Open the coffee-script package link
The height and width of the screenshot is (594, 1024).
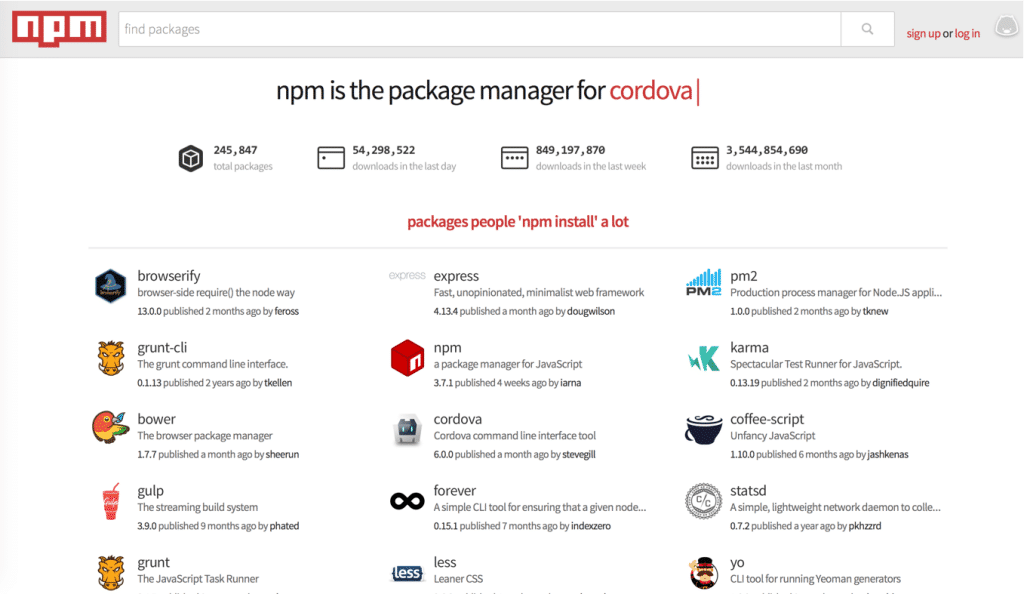[767, 418]
